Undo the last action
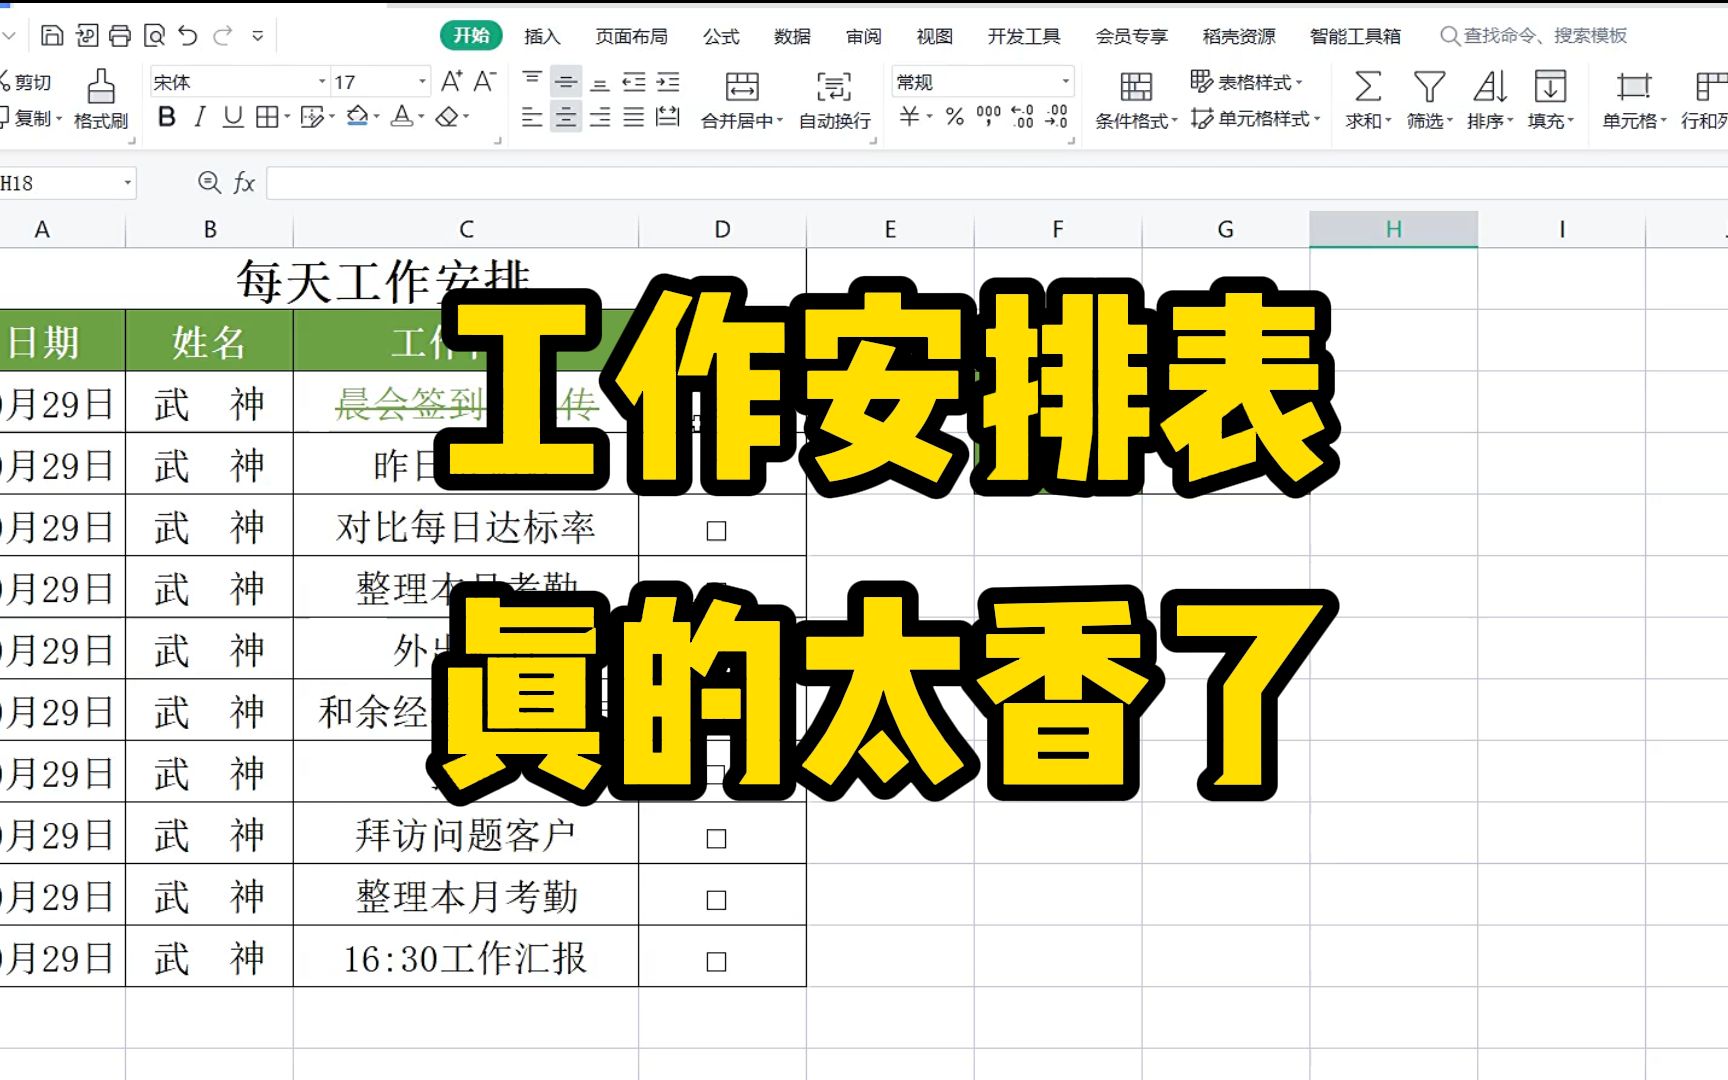 coord(189,36)
